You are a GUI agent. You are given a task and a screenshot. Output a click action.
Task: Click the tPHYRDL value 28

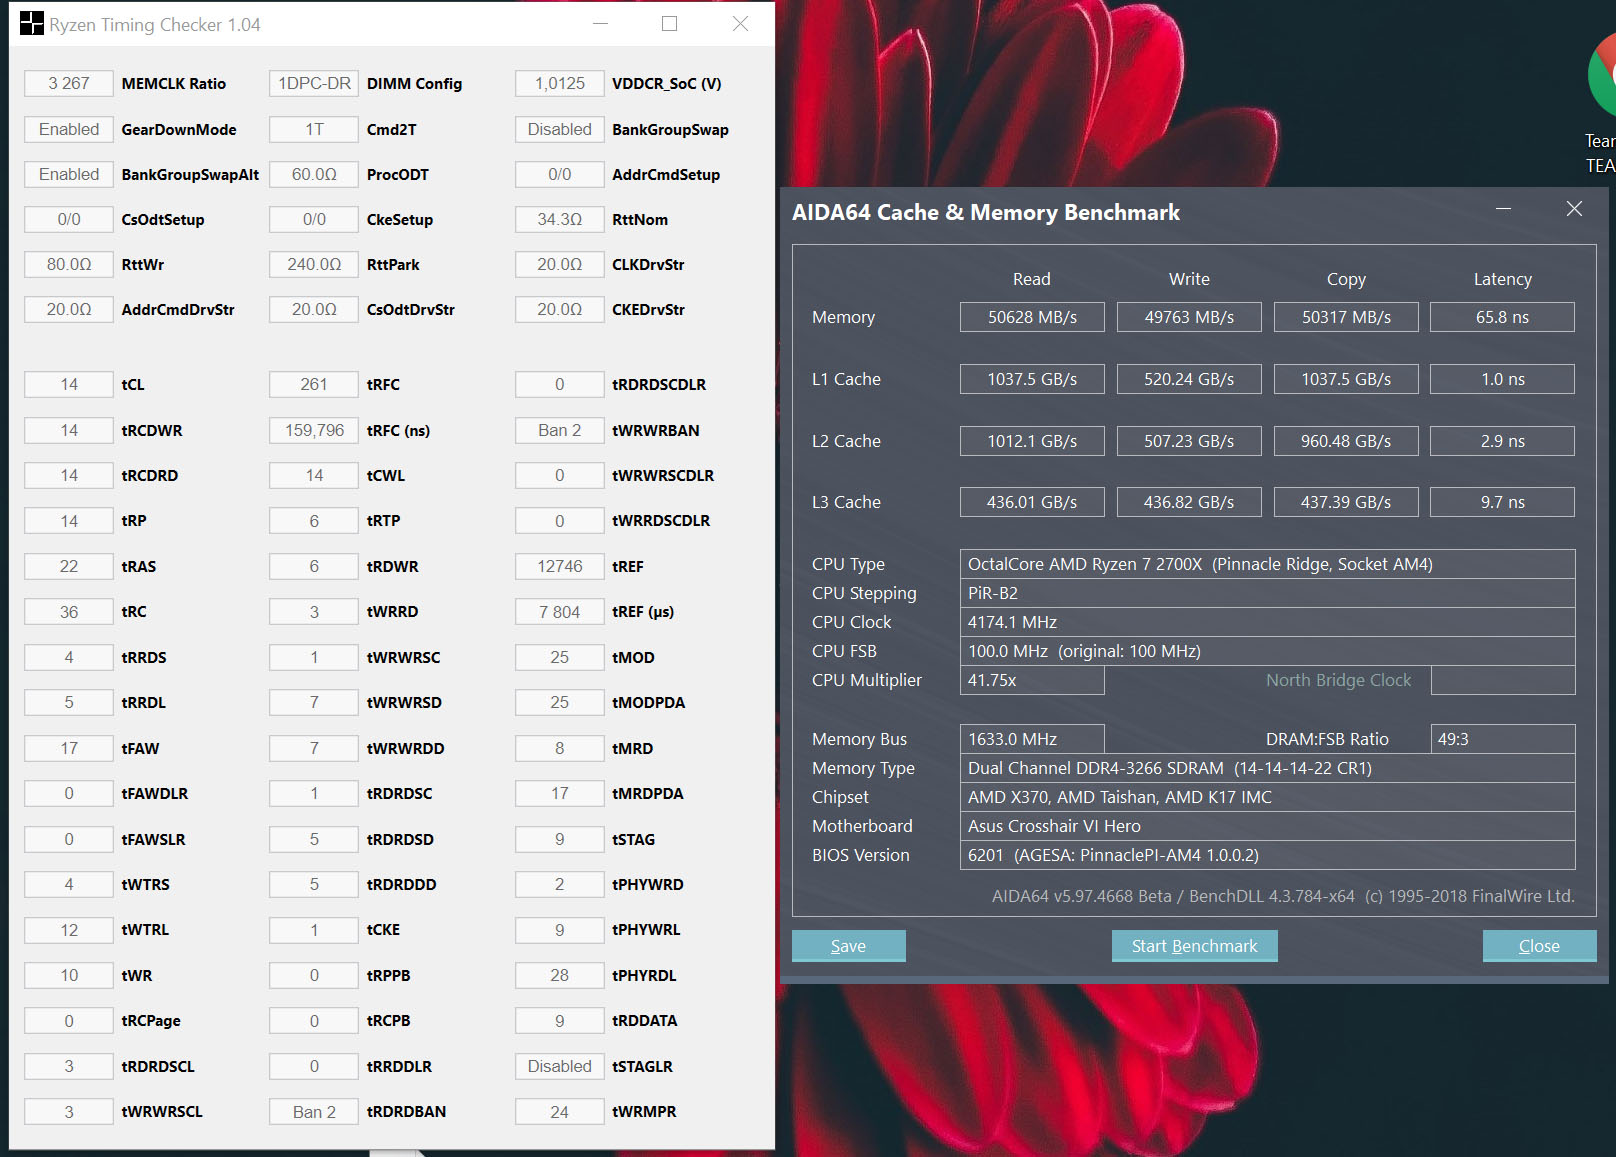pos(560,976)
